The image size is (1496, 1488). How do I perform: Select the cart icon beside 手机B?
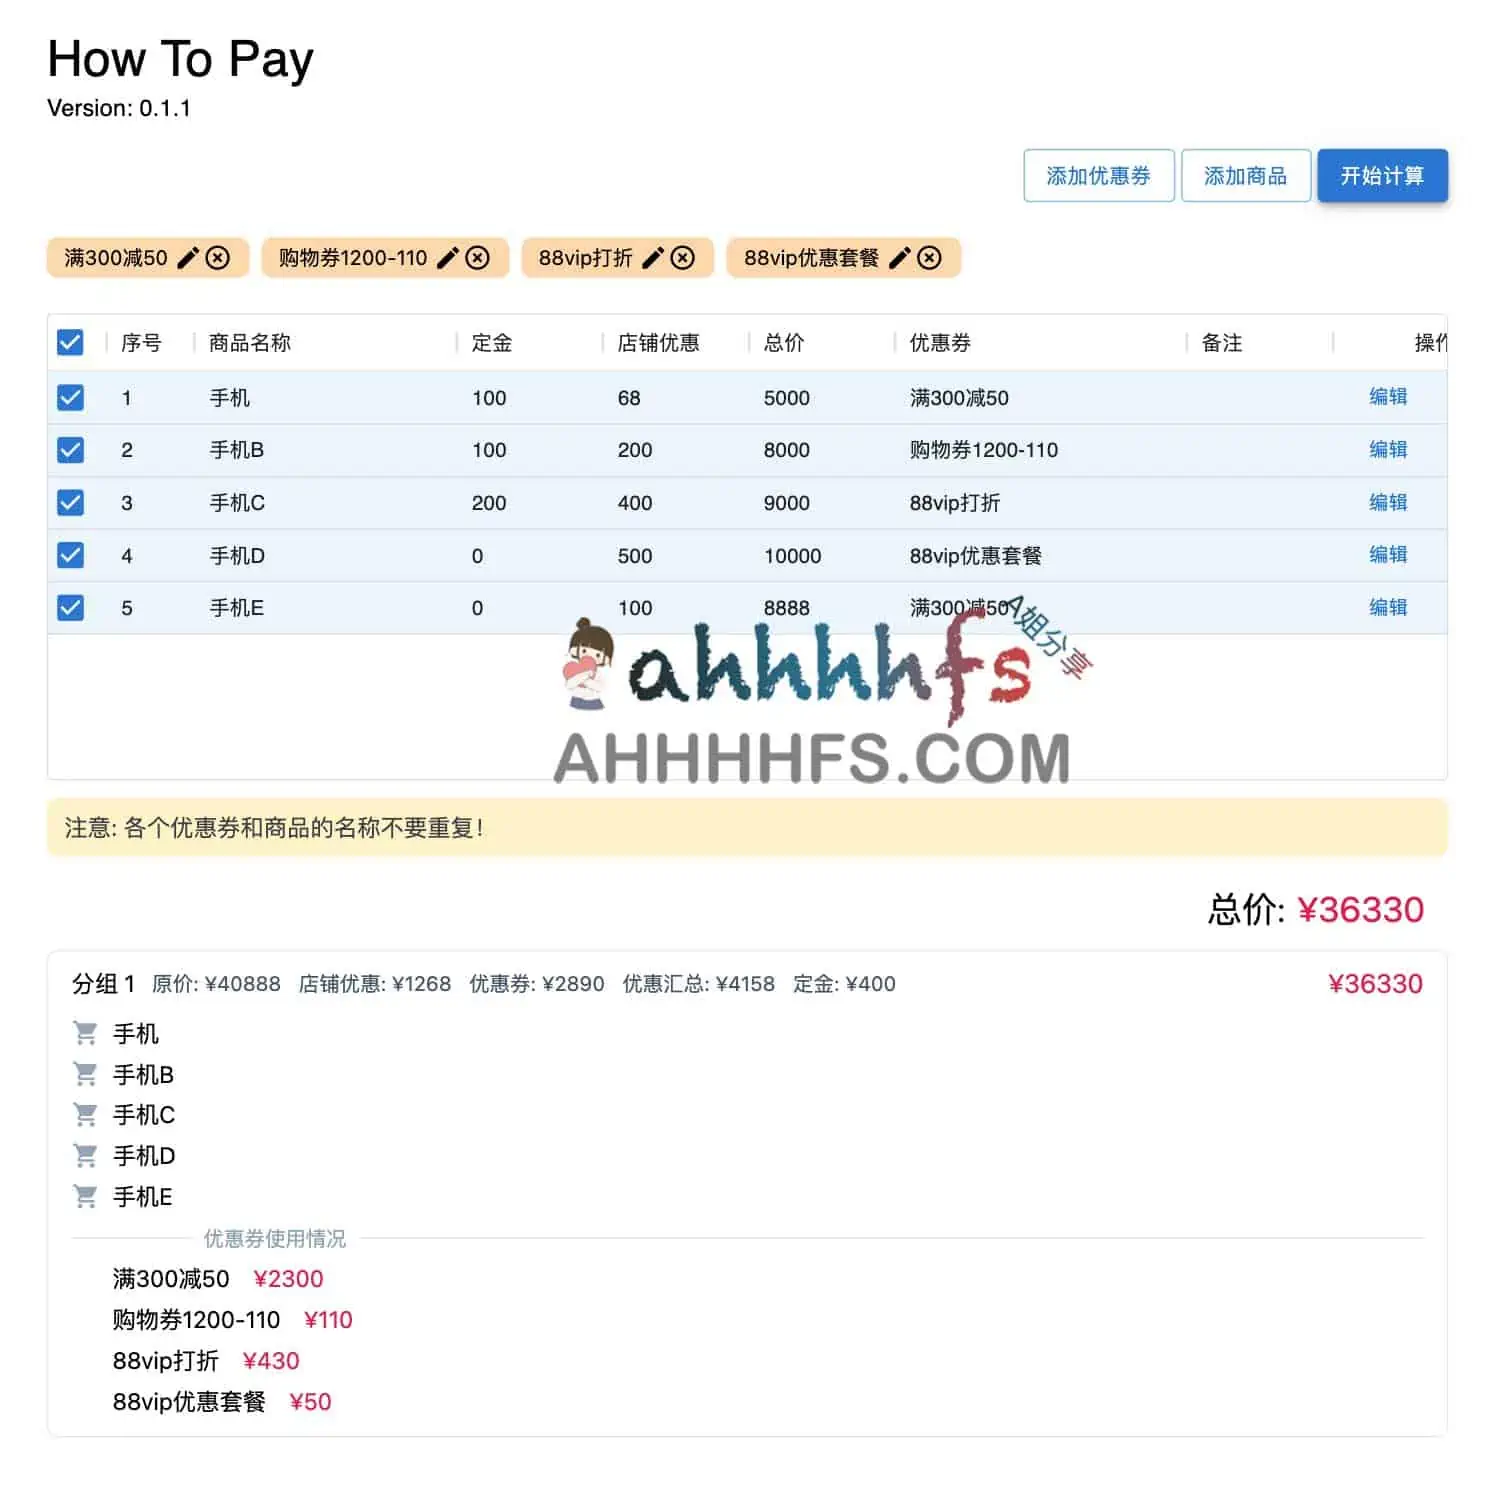[x=85, y=1074]
